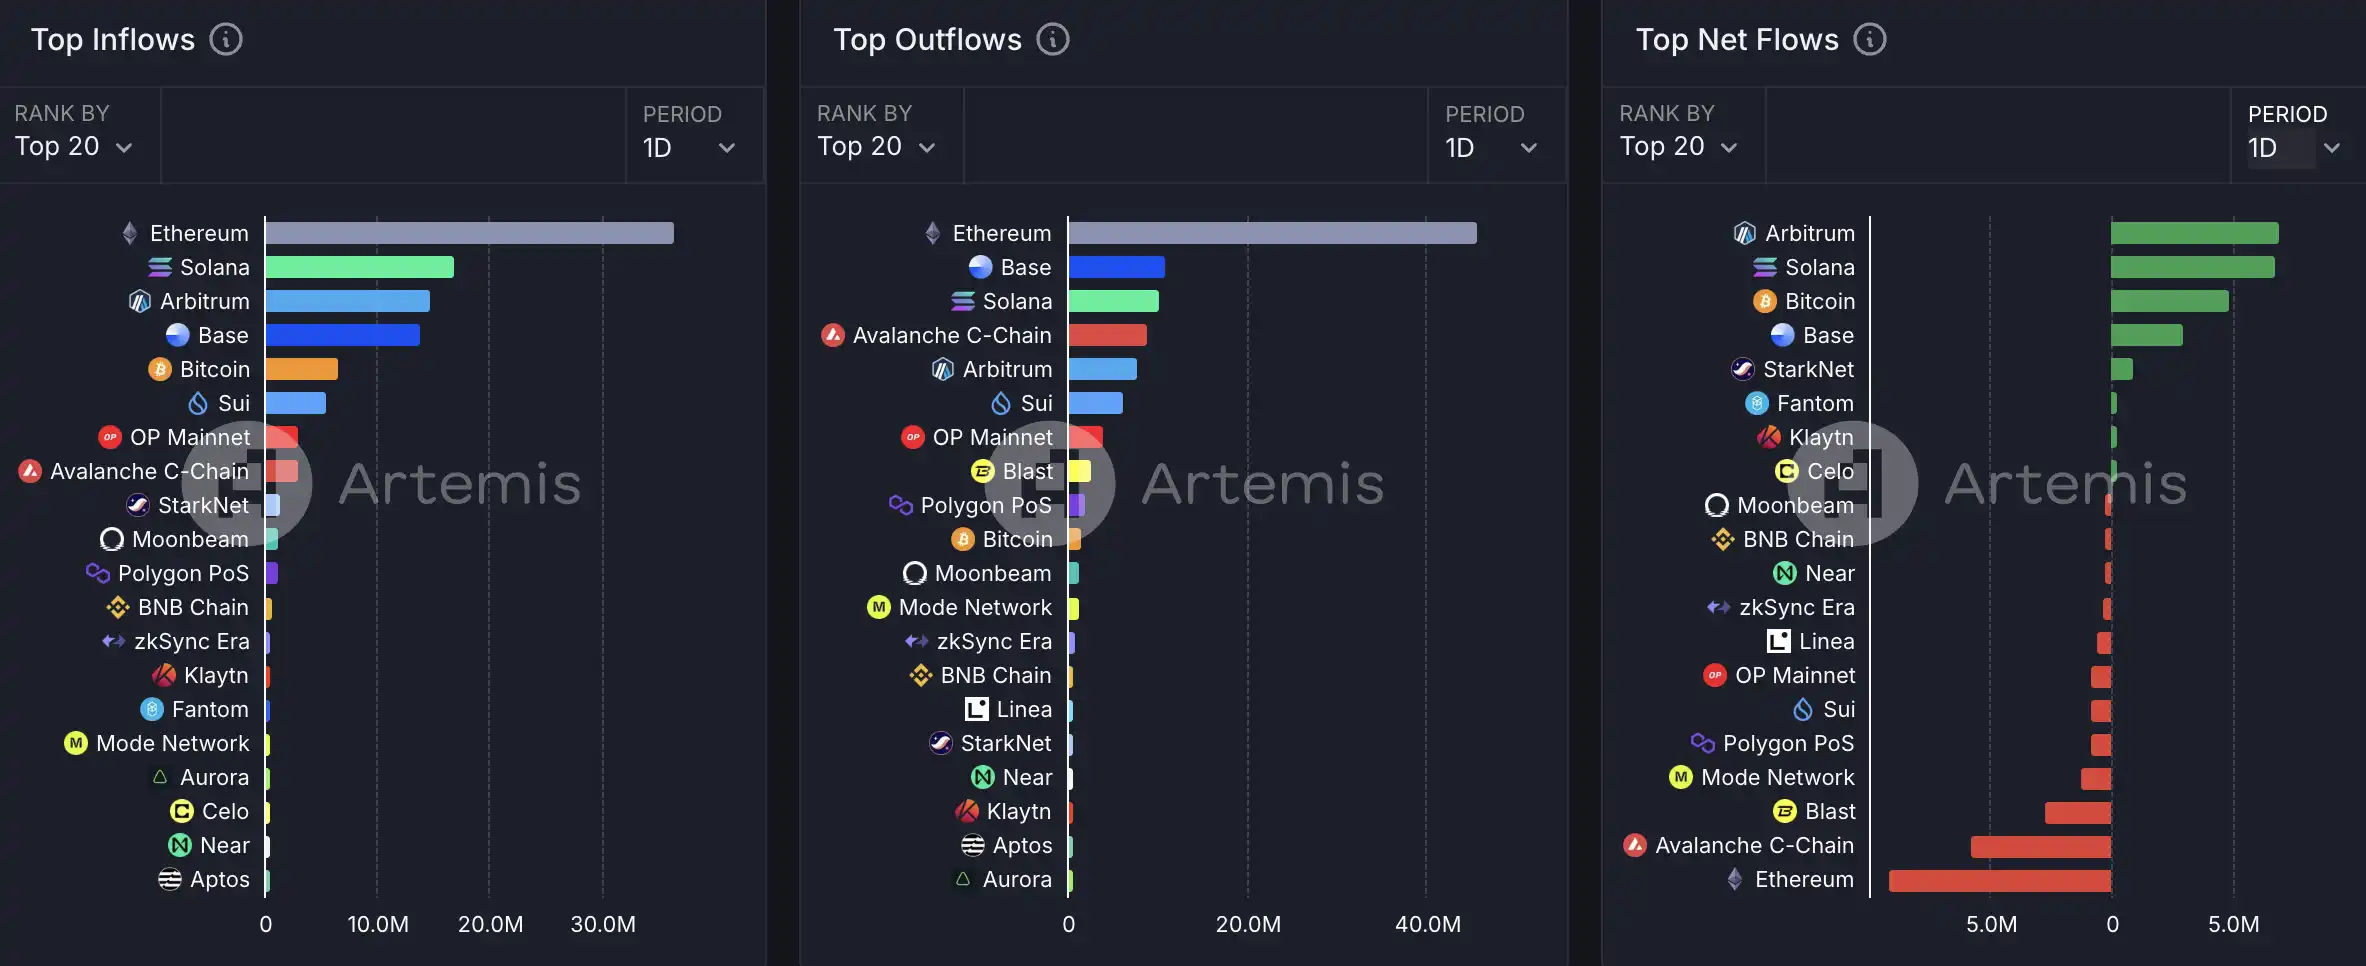Click the Bitcoin logo in Top Net Flows

[x=1765, y=302]
